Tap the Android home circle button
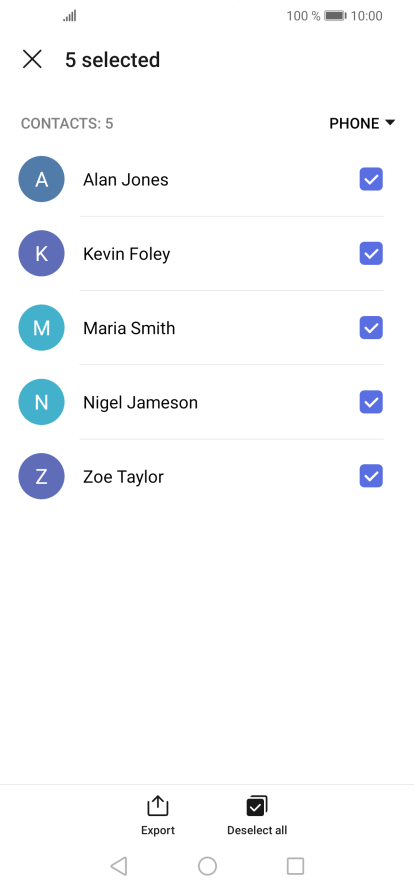Image resolution: width=415 pixels, height=890 pixels. coord(207,866)
